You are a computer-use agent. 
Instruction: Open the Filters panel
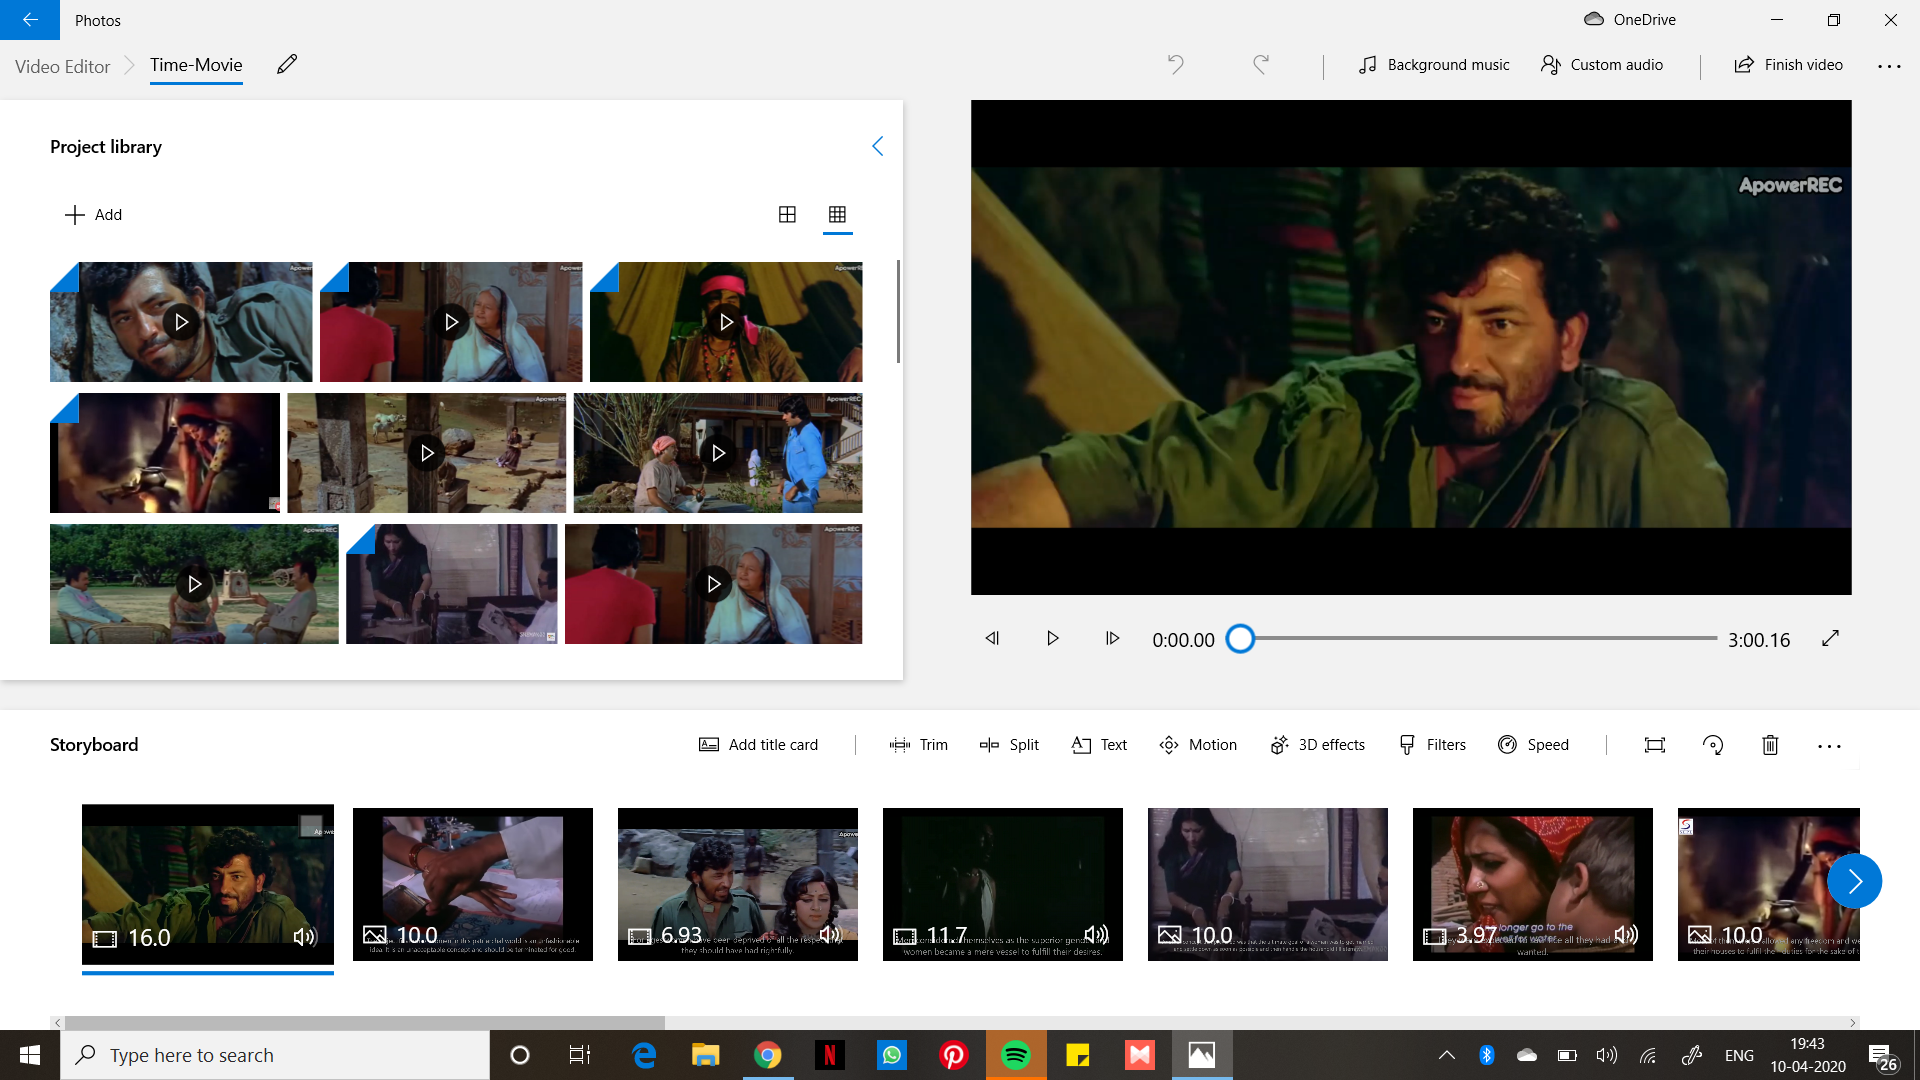1431,744
